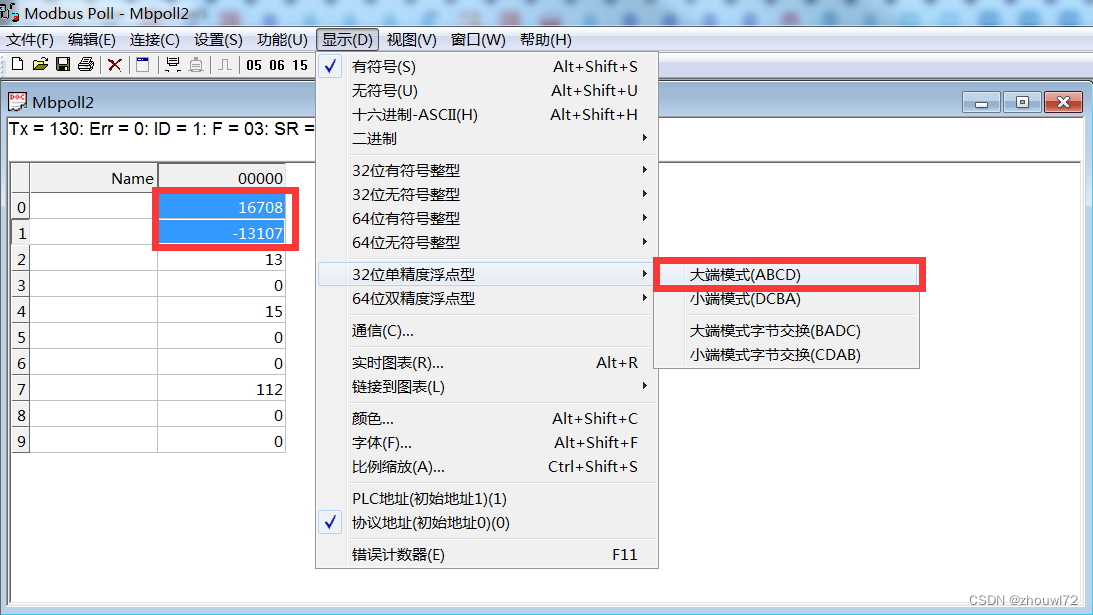1093x615 pixels.
Task: Open the 帮助(H) menu
Action: click(x=546, y=40)
